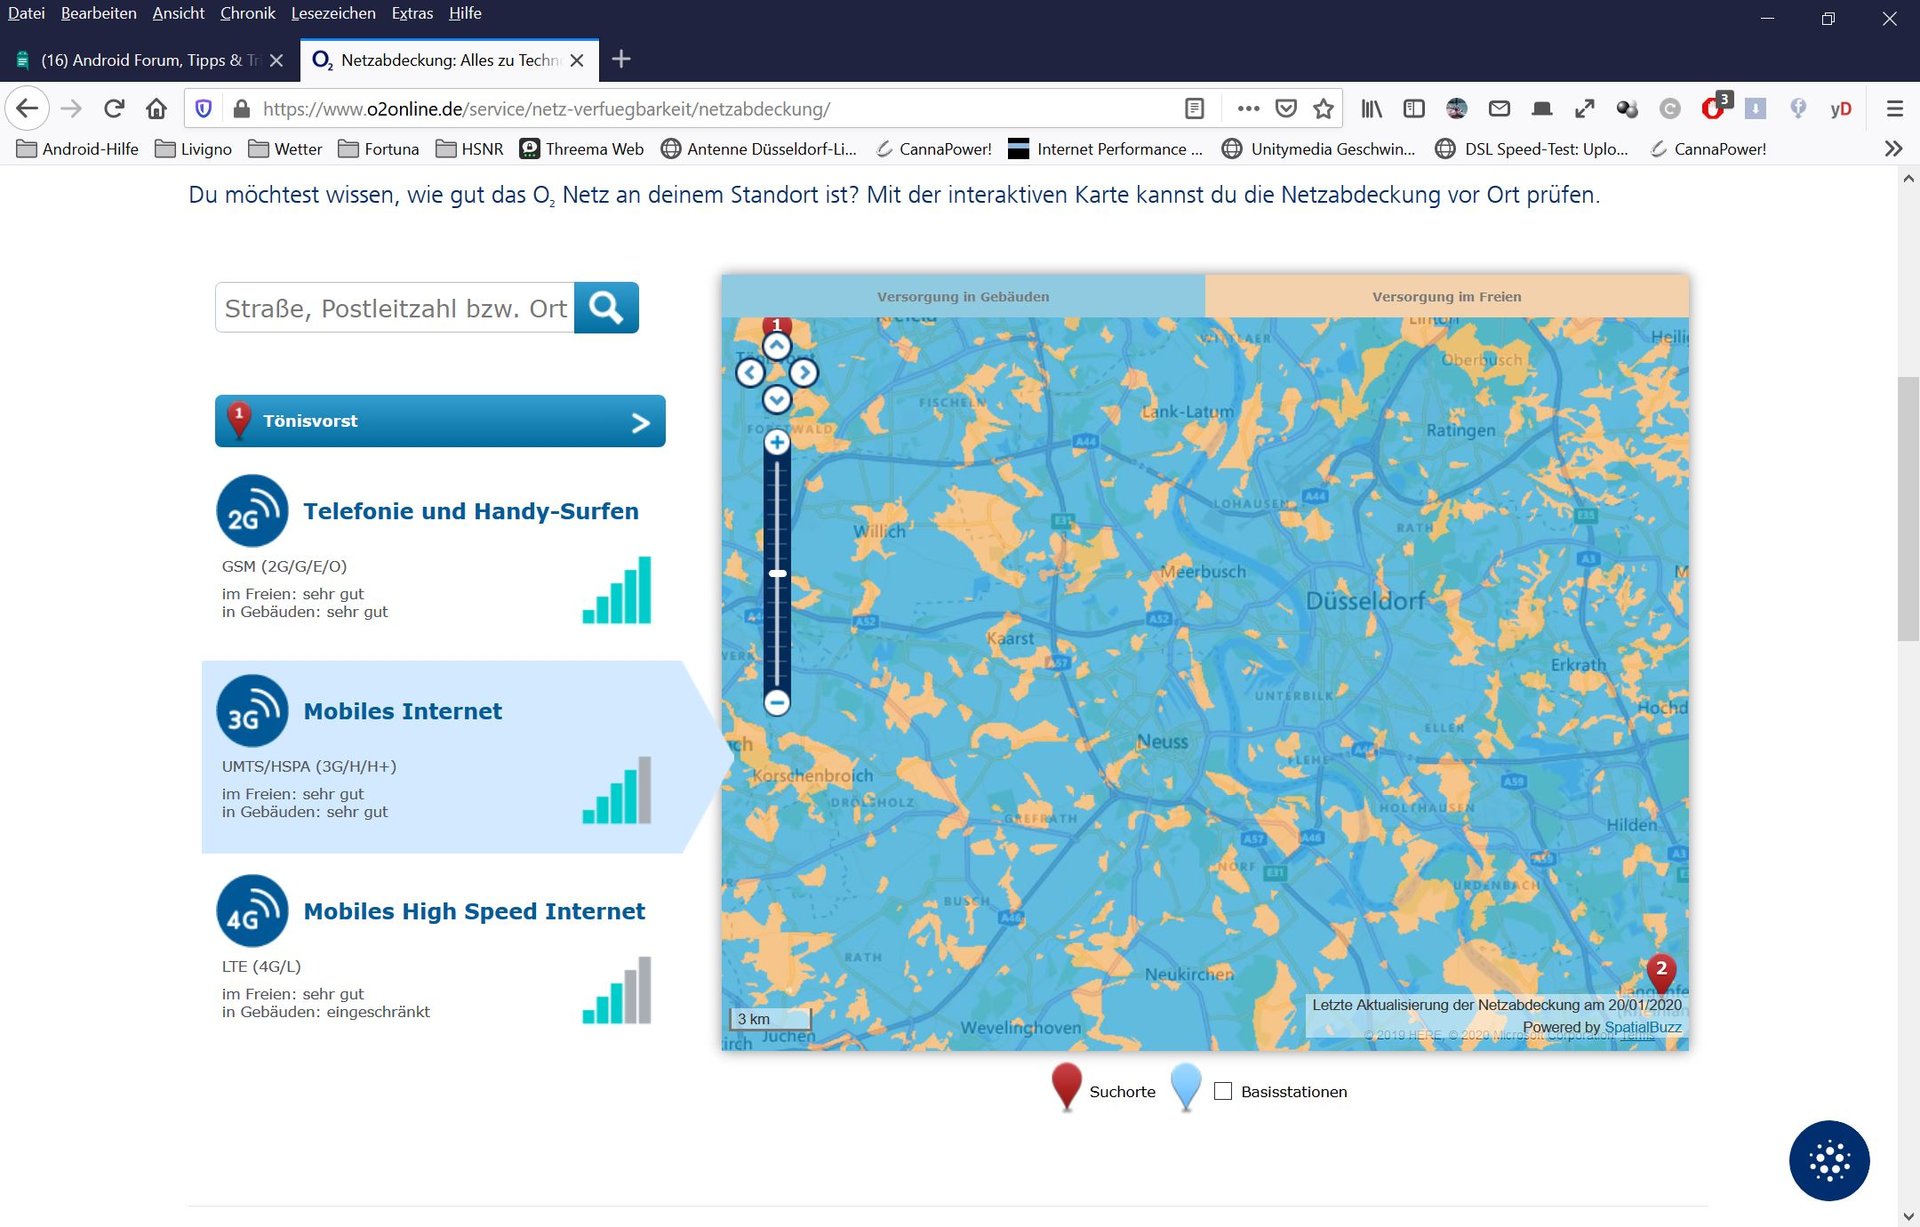
Task: Open the Extras menu
Action: (412, 13)
